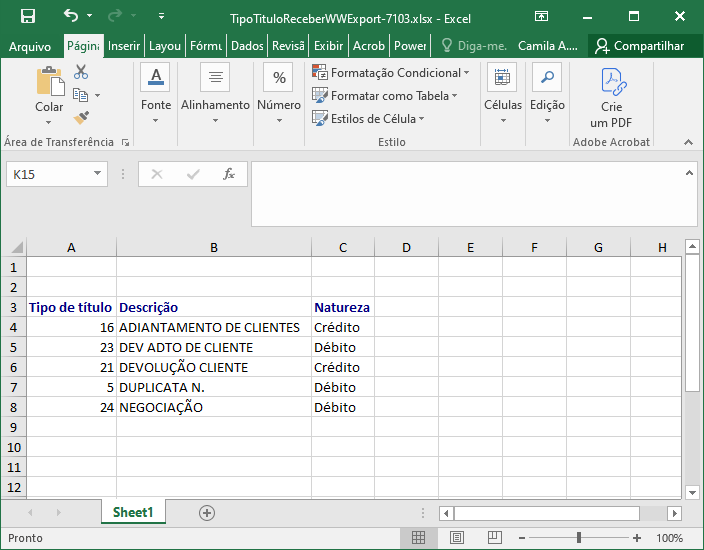This screenshot has height=550, width=704.
Task: Click the Undo arrow icon
Action: (71, 16)
